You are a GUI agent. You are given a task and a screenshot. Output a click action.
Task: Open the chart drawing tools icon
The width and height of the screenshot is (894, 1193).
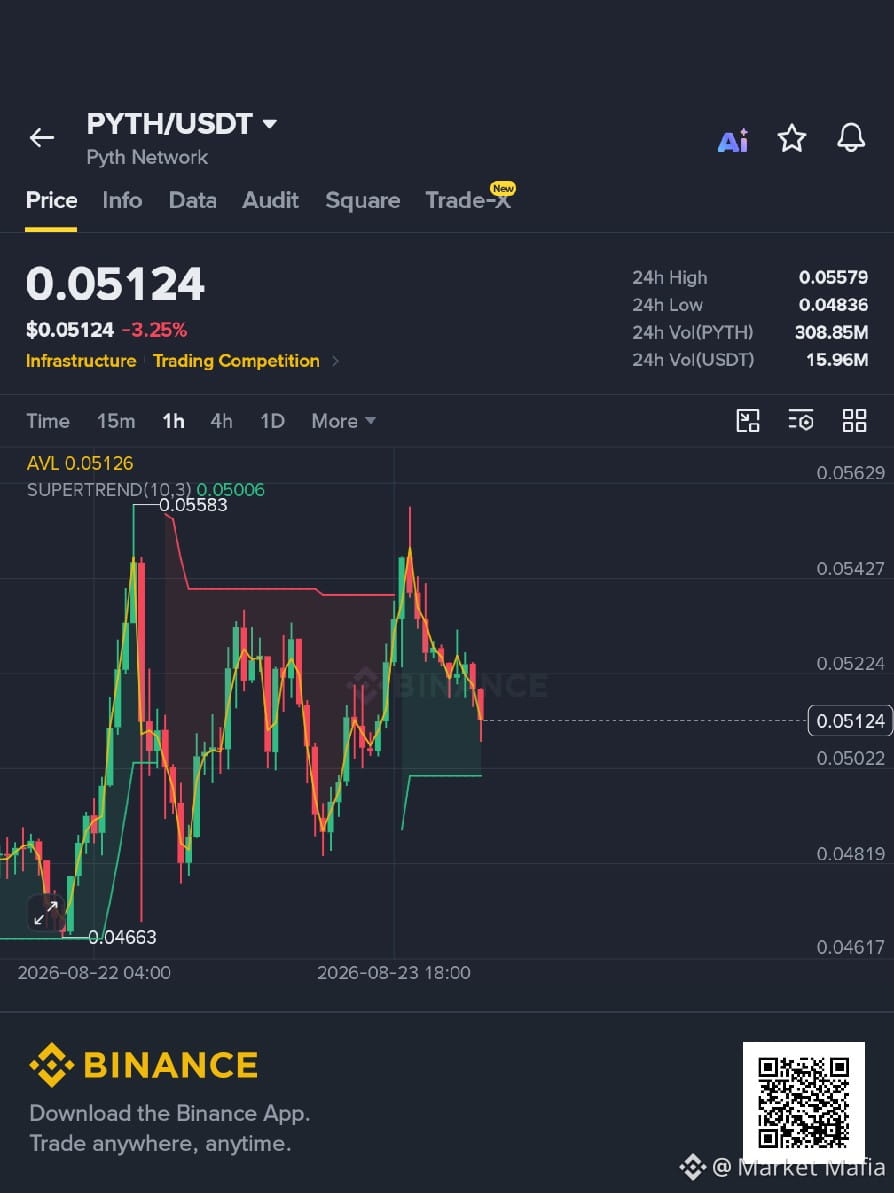748,420
